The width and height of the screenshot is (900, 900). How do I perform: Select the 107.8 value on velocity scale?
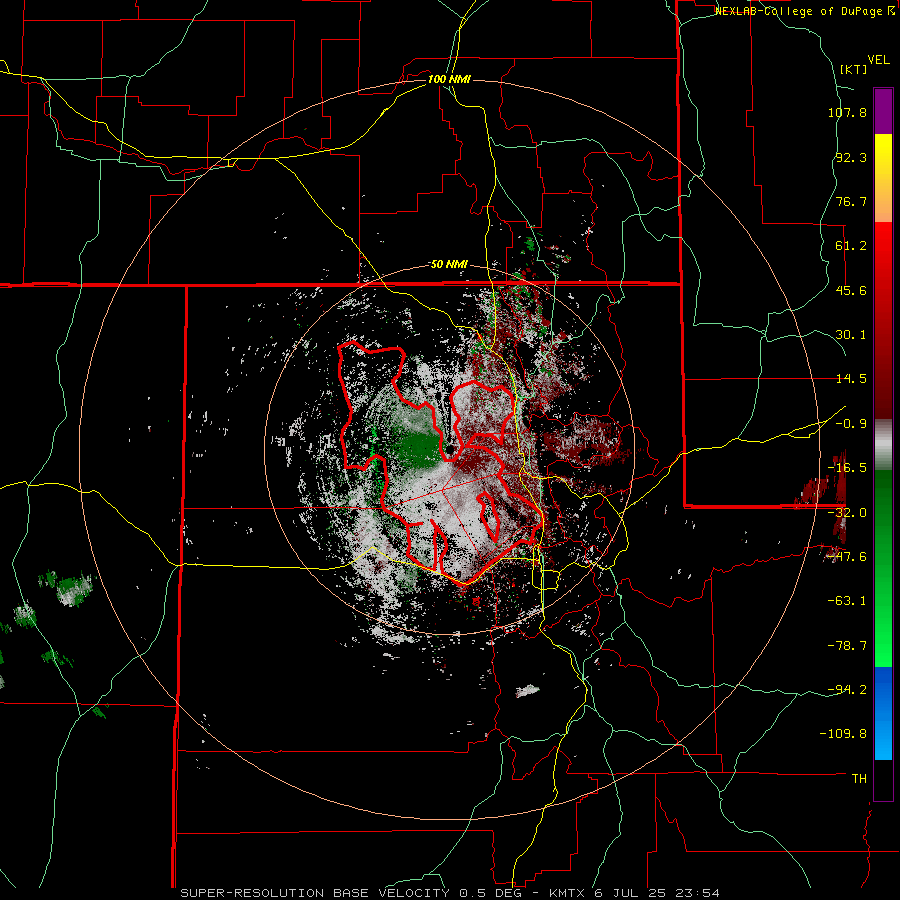[x=847, y=112]
